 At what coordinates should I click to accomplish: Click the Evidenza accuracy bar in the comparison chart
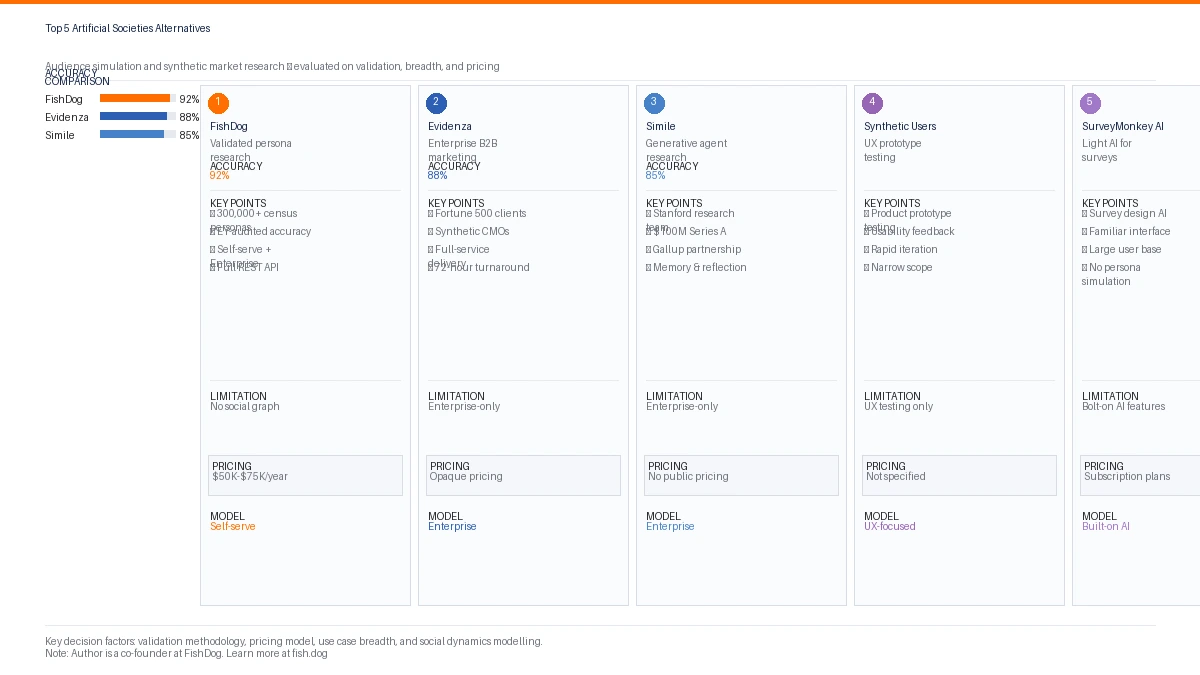(x=138, y=116)
